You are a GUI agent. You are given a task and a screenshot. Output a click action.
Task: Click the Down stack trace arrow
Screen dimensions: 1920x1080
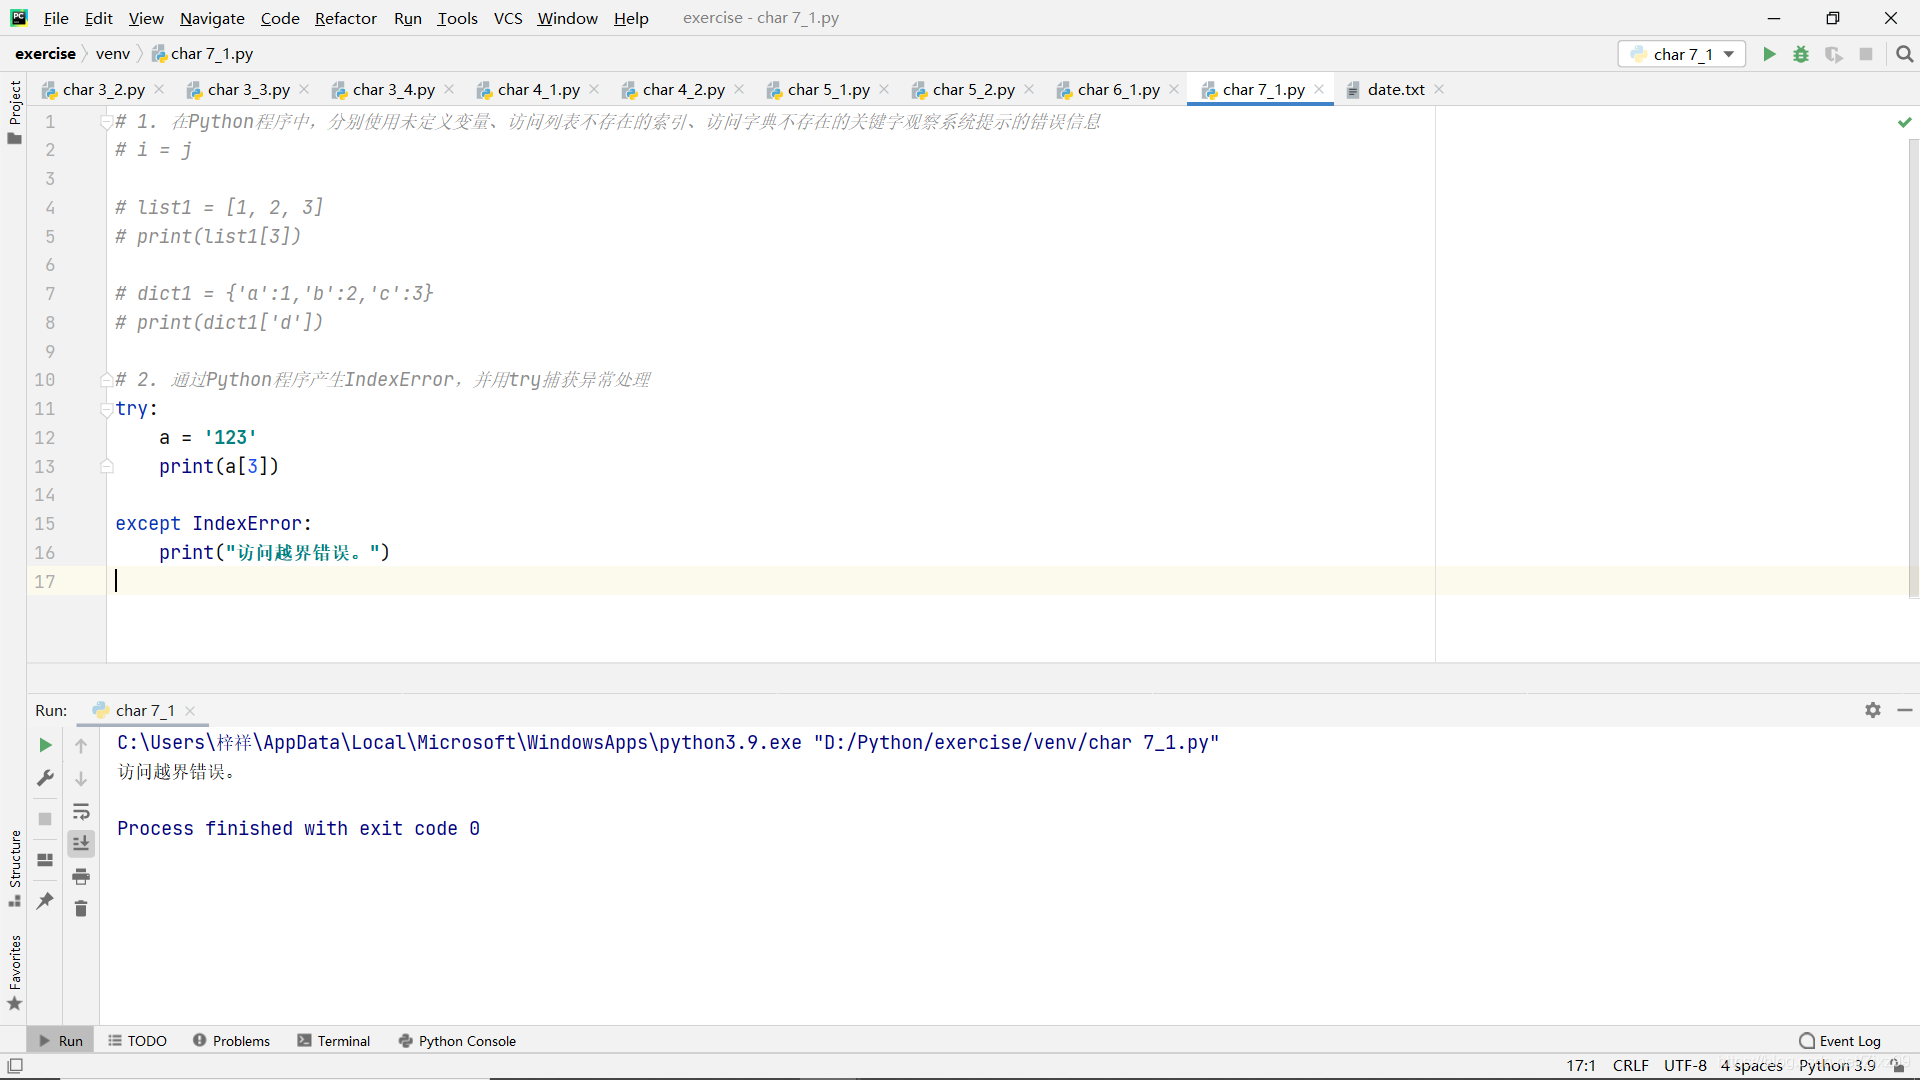[x=81, y=778]
